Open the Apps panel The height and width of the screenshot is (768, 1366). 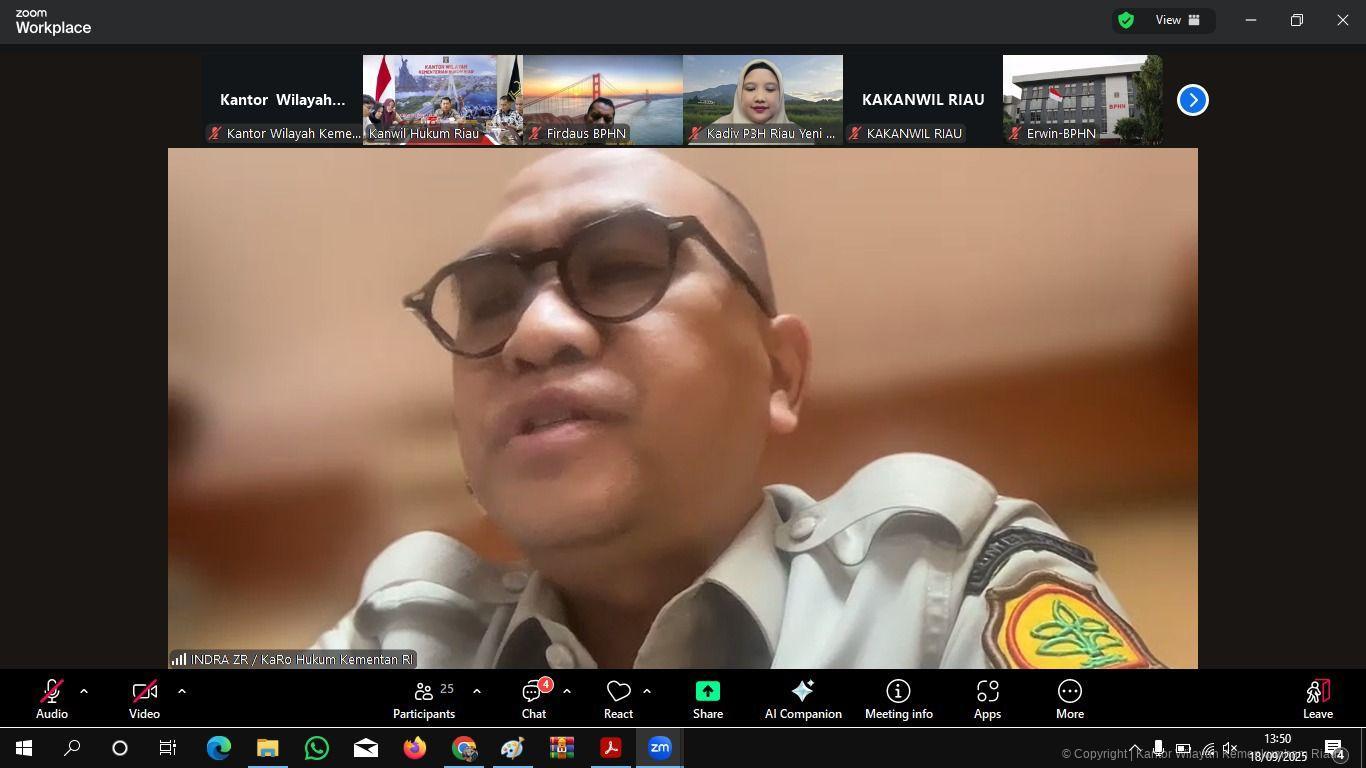(987, 699)
